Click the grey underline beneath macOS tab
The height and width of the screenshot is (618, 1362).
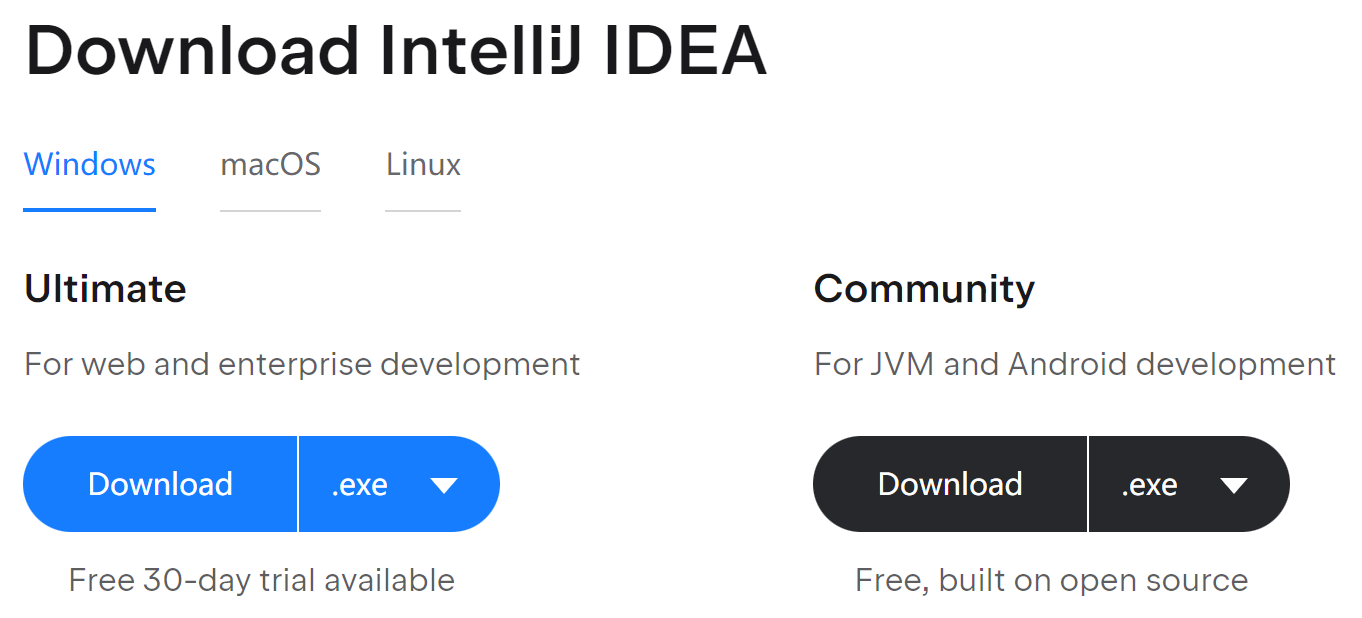[x=270, y=211]
